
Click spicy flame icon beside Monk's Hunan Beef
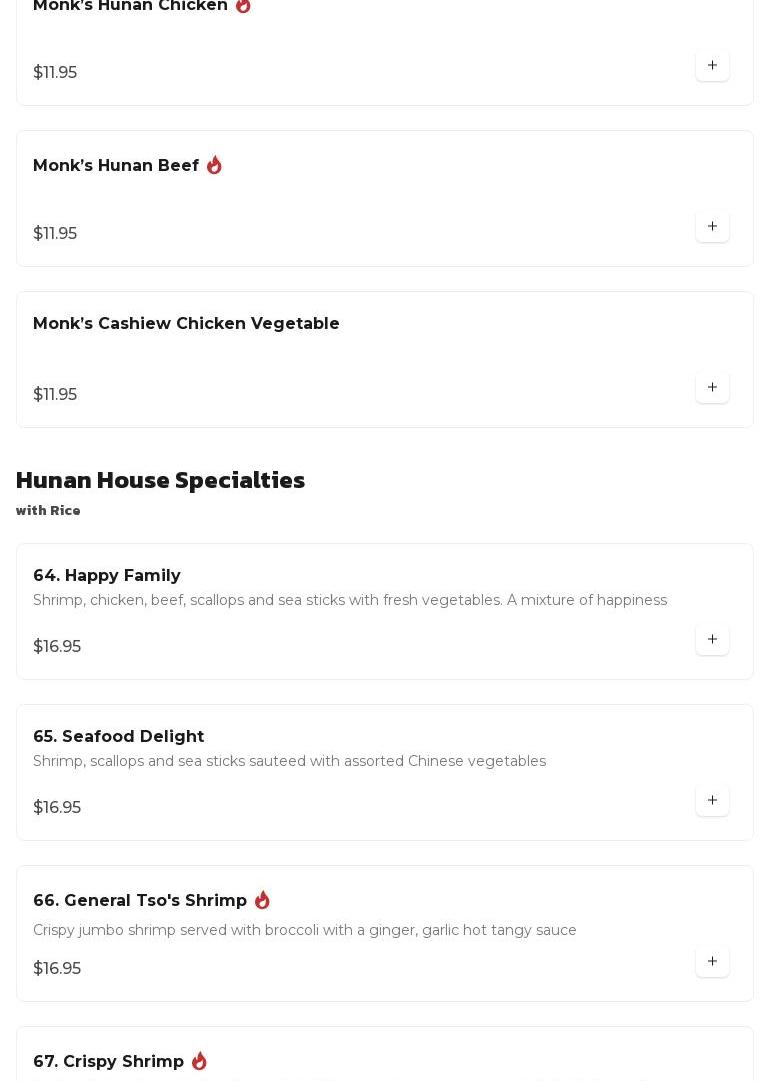click(x=214, y=165)
